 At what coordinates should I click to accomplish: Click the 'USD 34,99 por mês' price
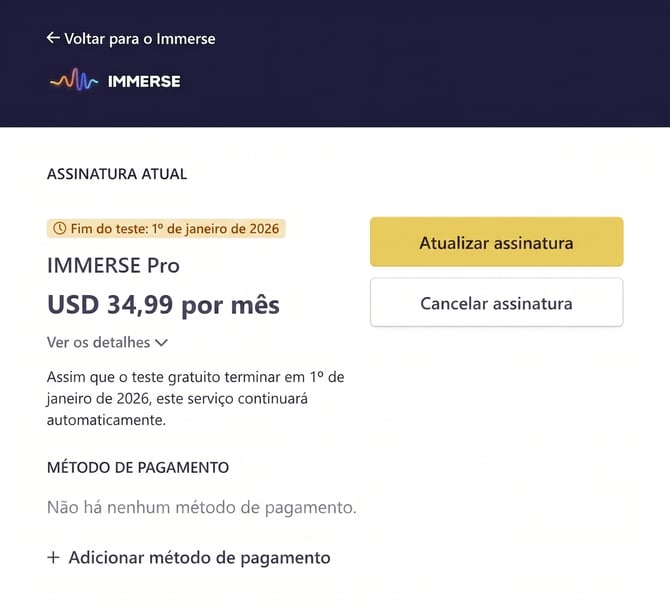[x=163, y=305]
